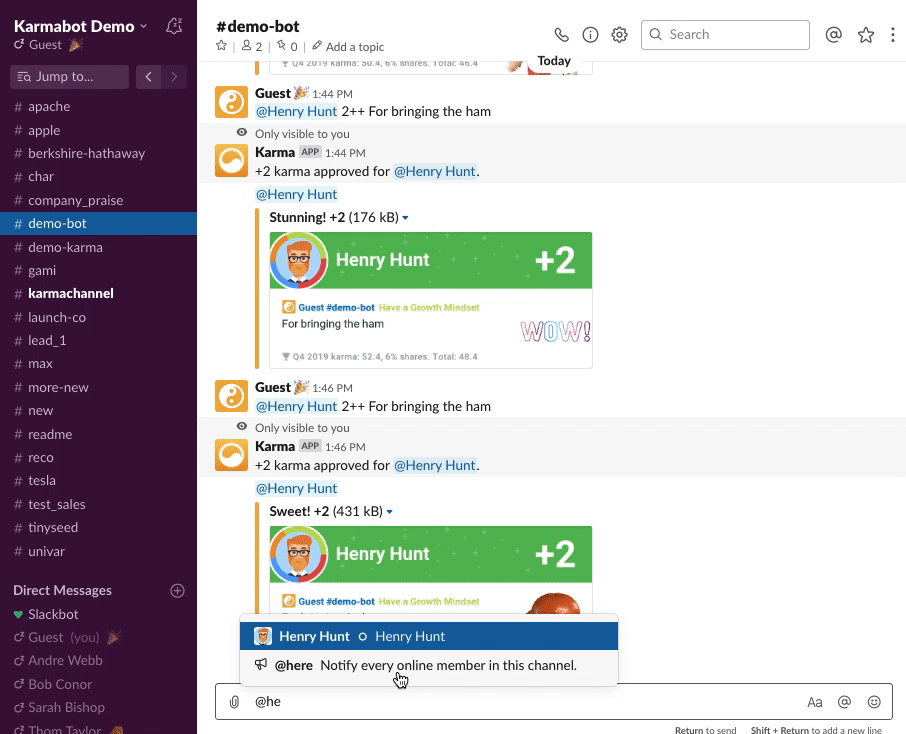Click the Search field

(x=725, y=35)
